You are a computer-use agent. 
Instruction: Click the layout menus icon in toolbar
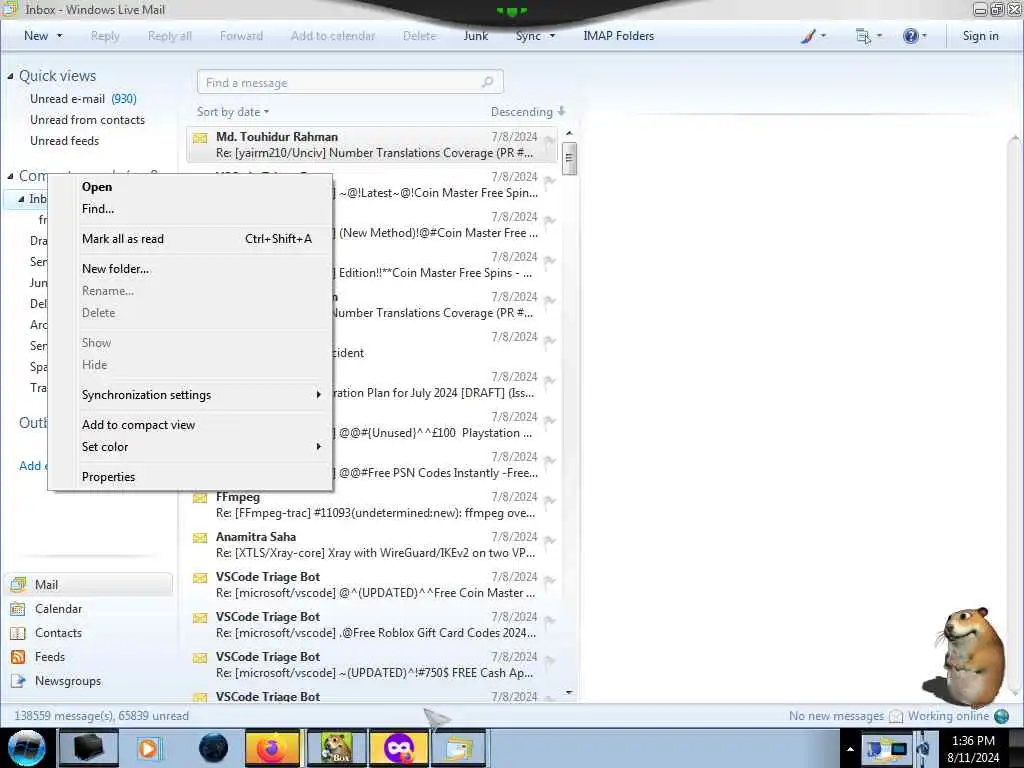point(863,36)
